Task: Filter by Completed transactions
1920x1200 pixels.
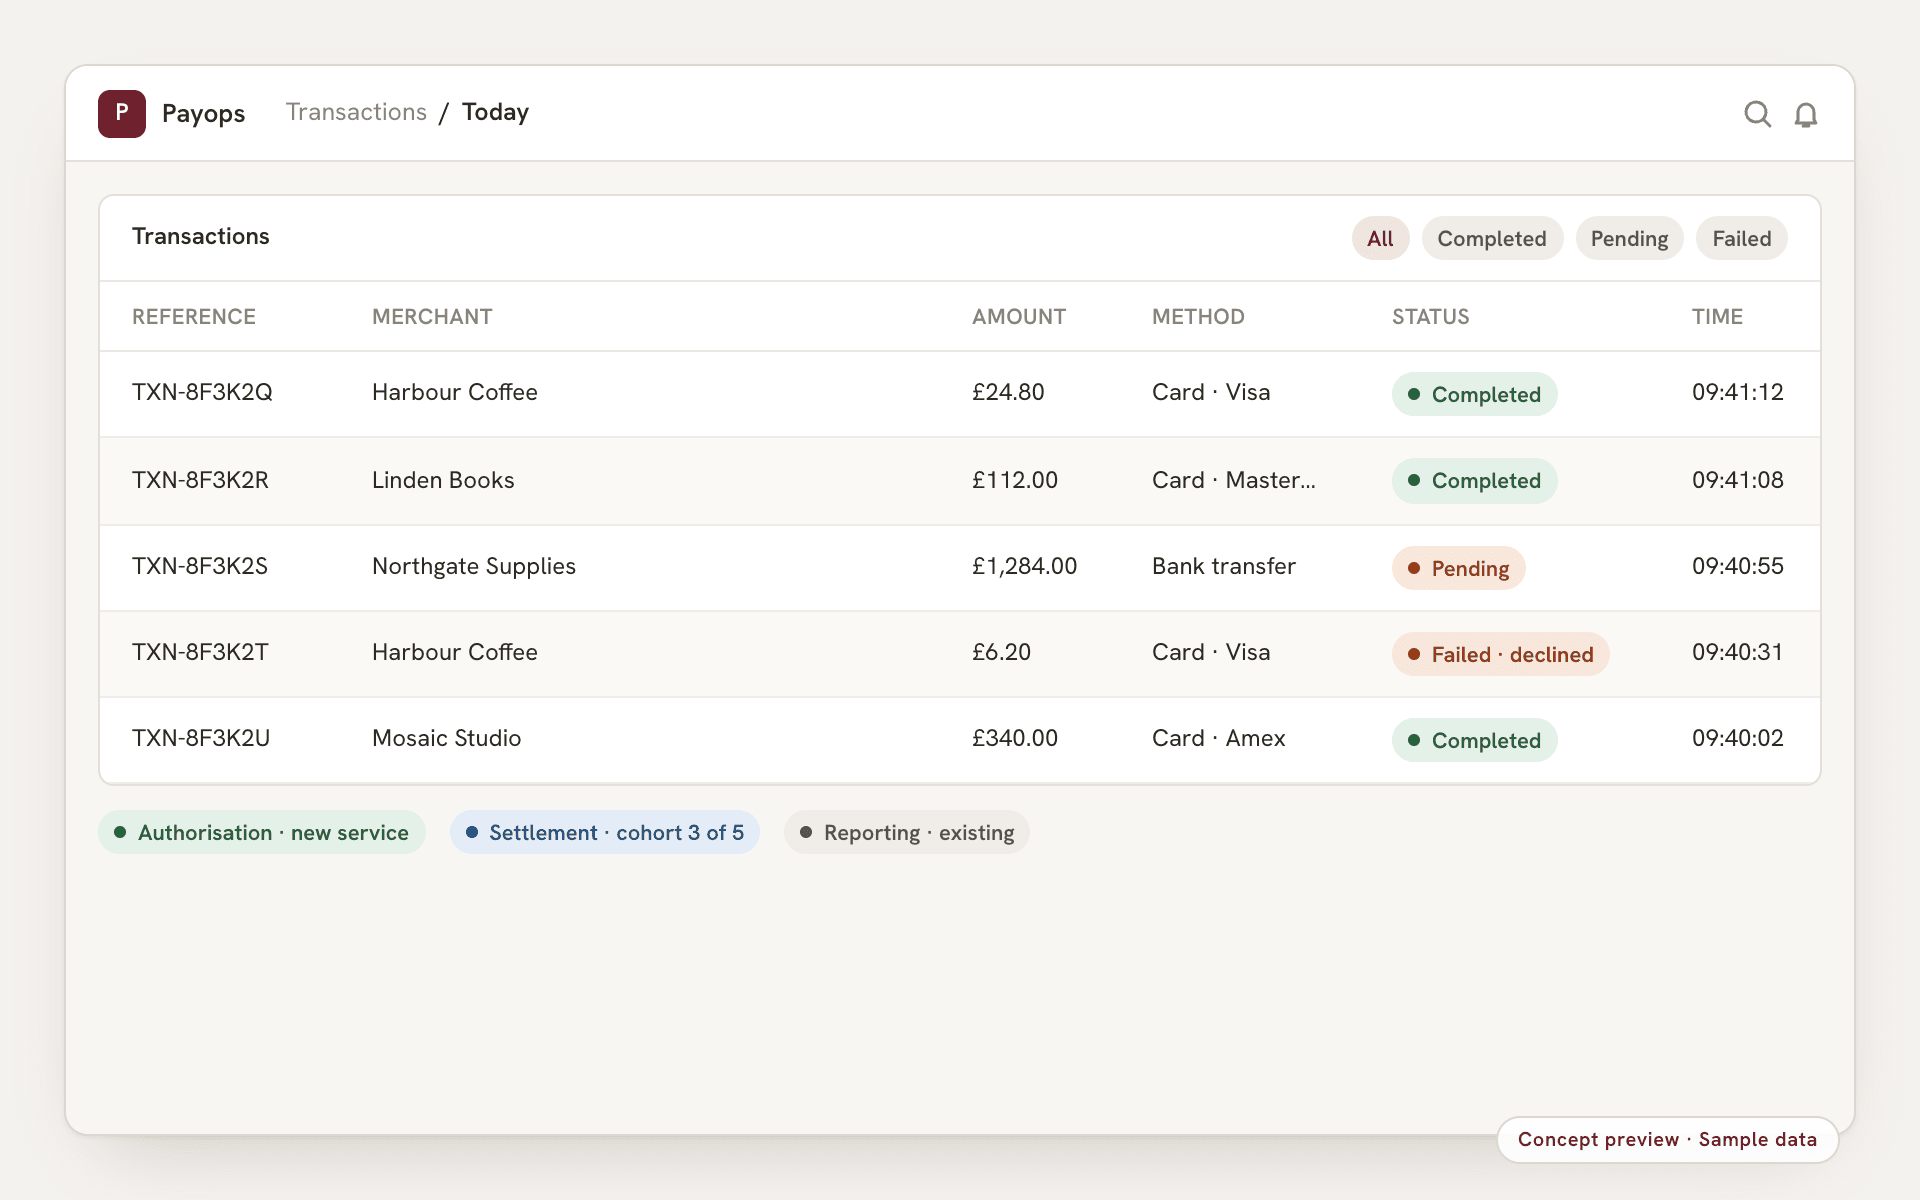Action: click(1492, 238)
